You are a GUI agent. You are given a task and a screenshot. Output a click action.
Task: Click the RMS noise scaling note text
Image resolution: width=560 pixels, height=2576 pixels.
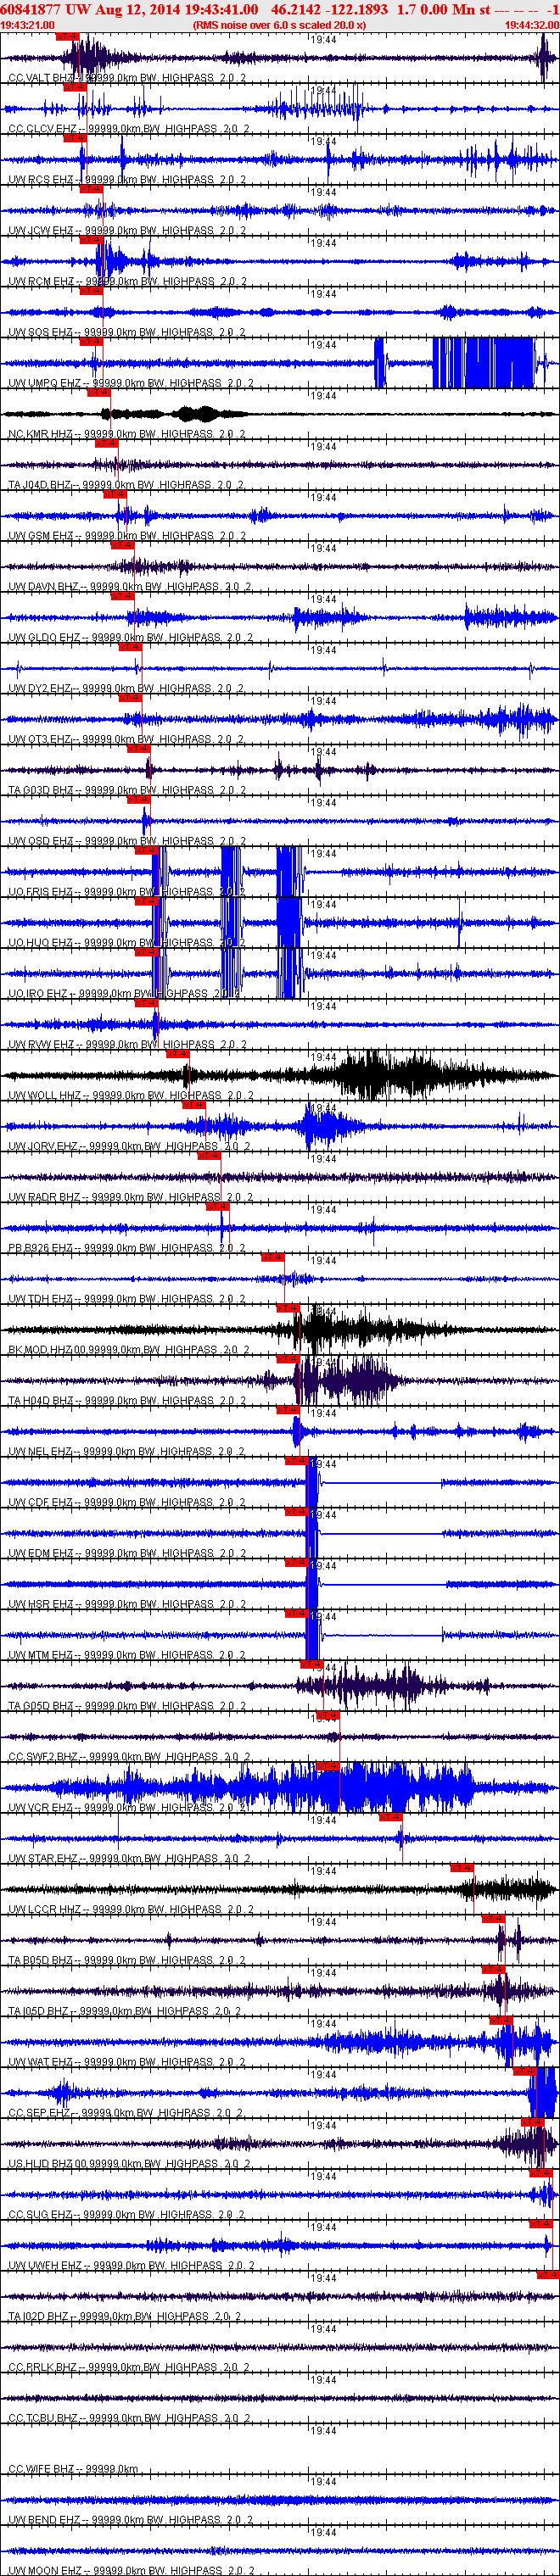click(x=279, y=25)
